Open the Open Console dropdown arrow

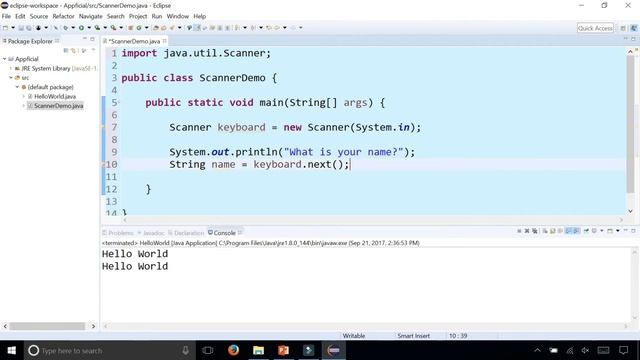[618, 231]
